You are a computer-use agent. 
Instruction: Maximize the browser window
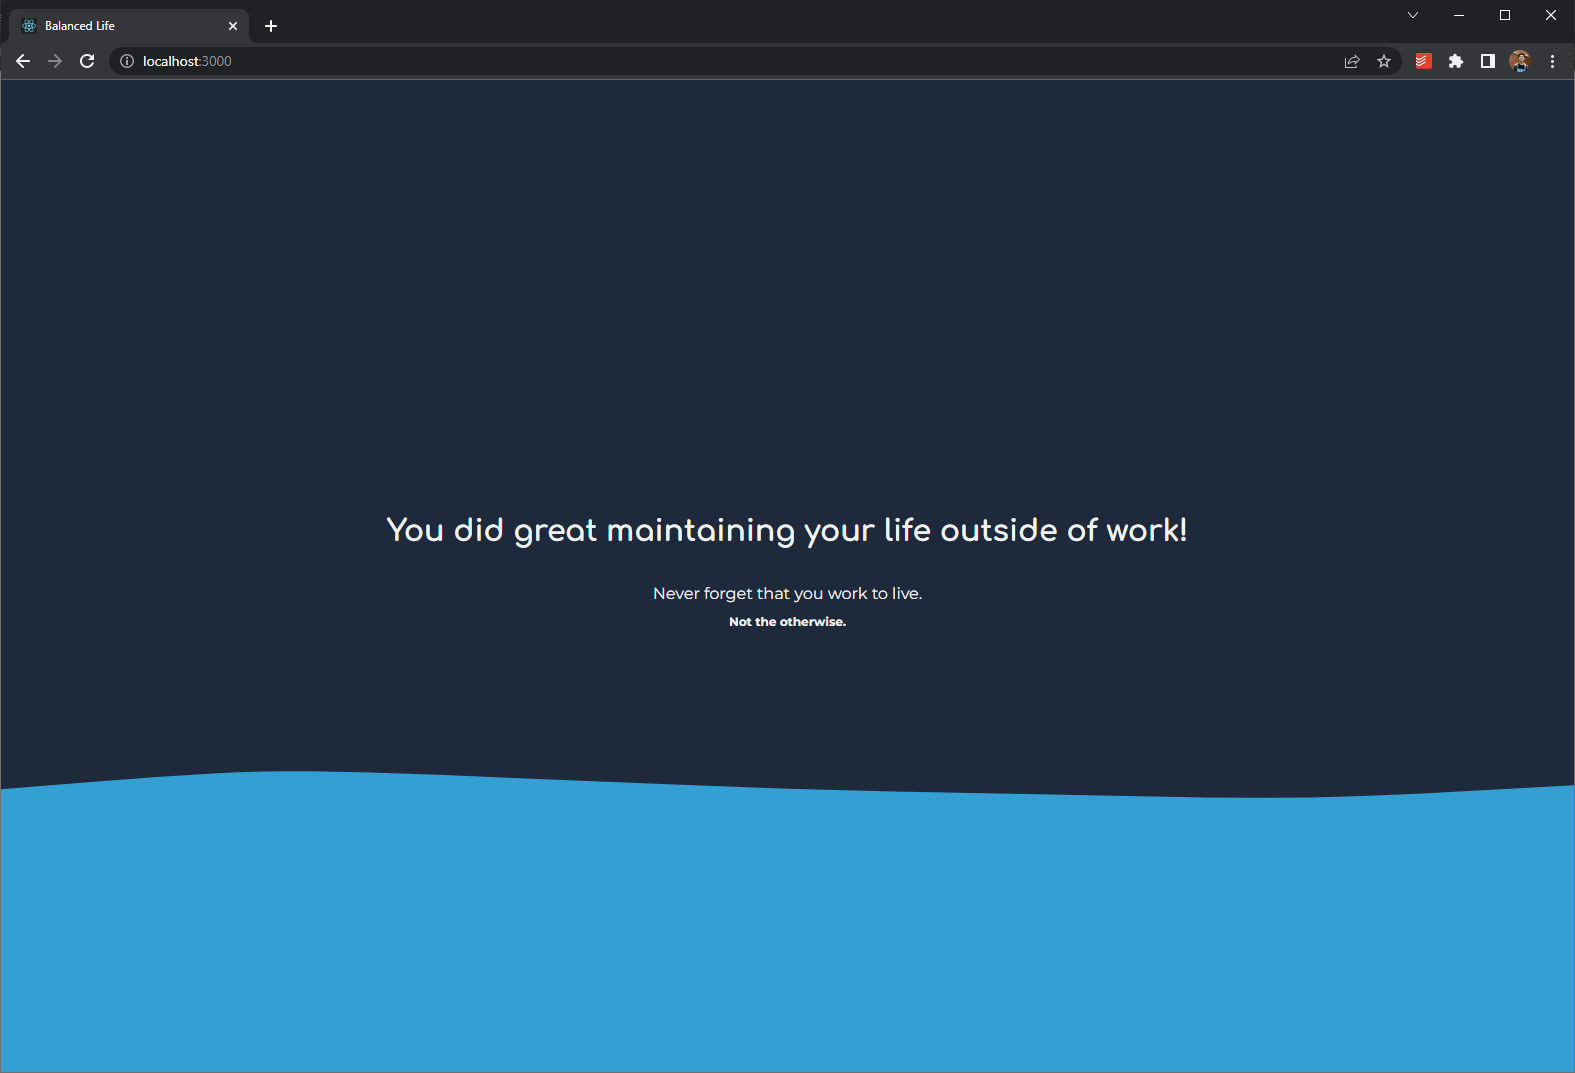pyautogui.click(x=1505, y=15)
